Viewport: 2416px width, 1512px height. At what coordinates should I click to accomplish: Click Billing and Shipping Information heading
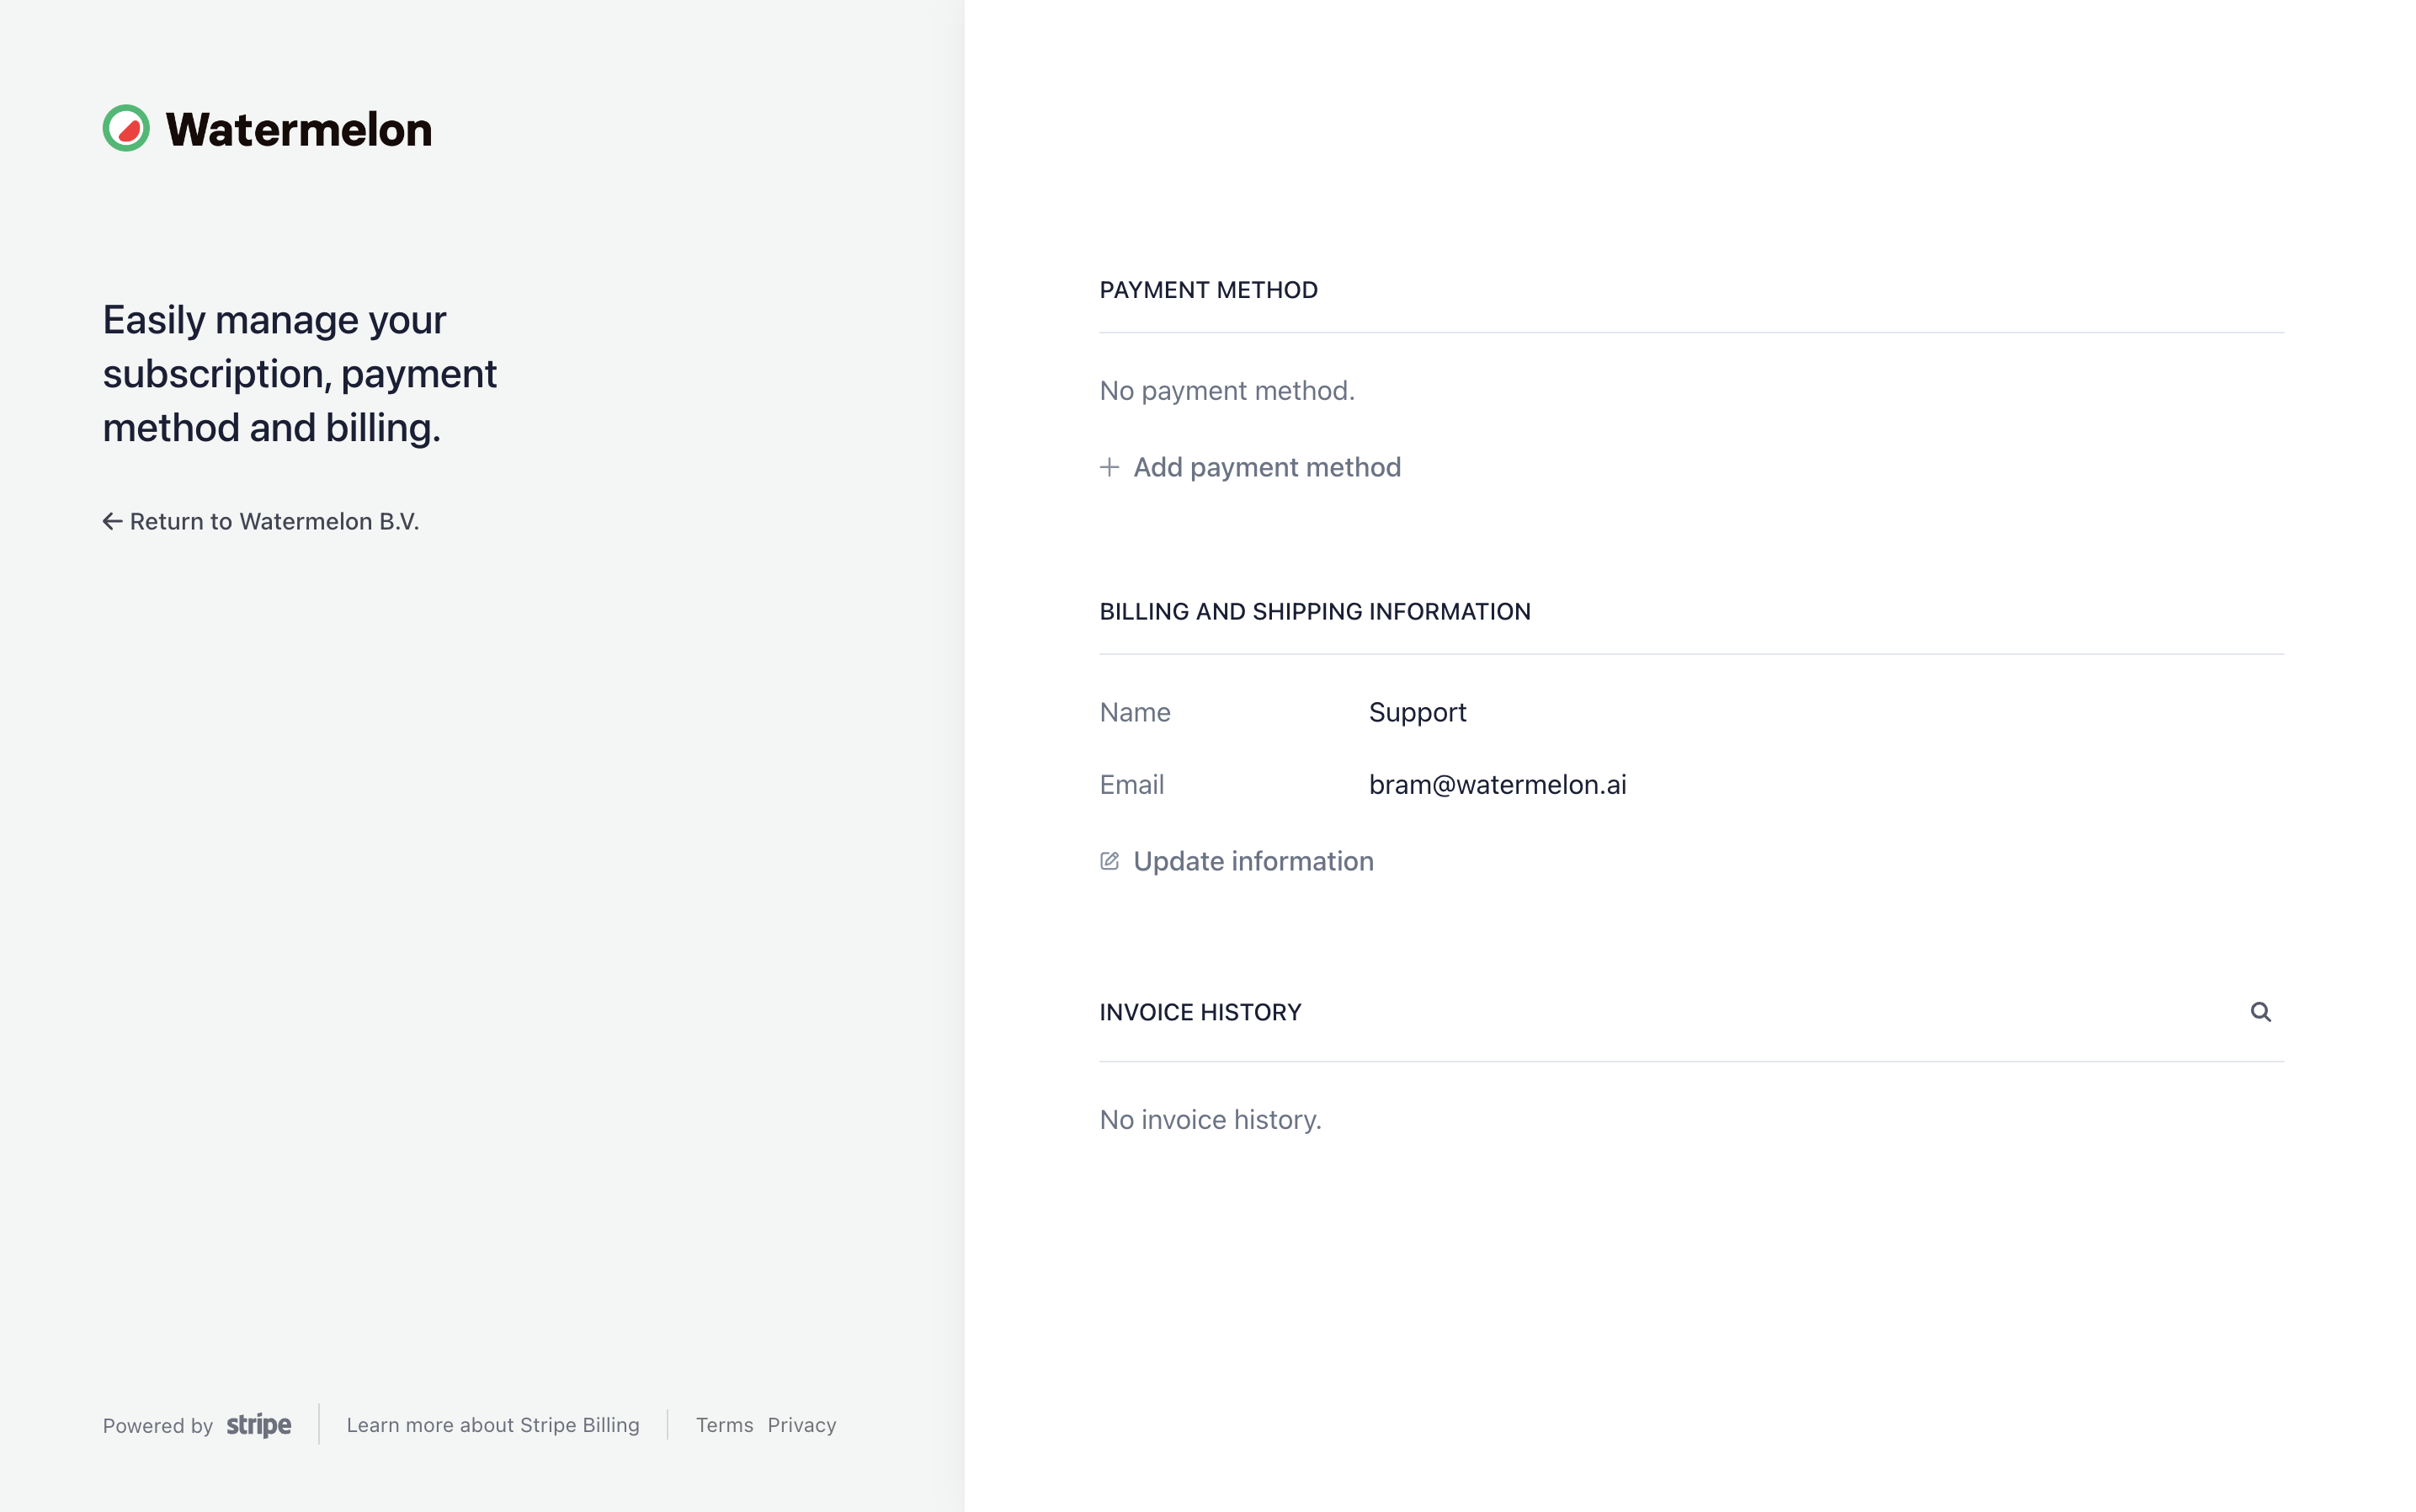pos(1315,611)
